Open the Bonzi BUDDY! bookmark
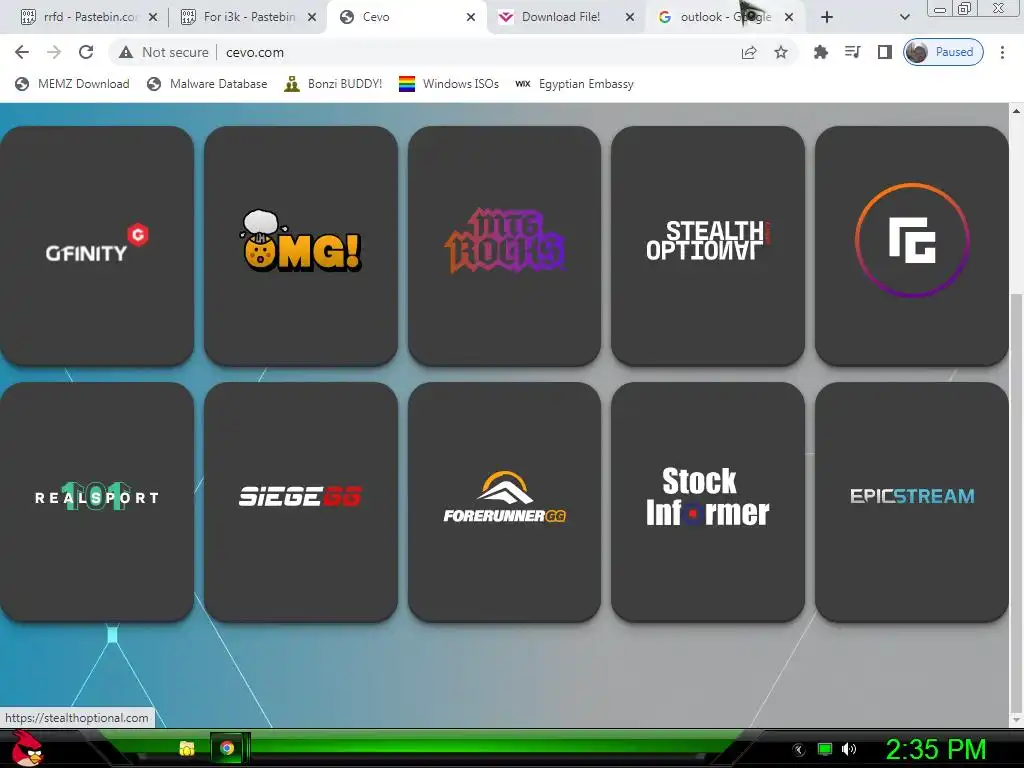 point(333,84)
